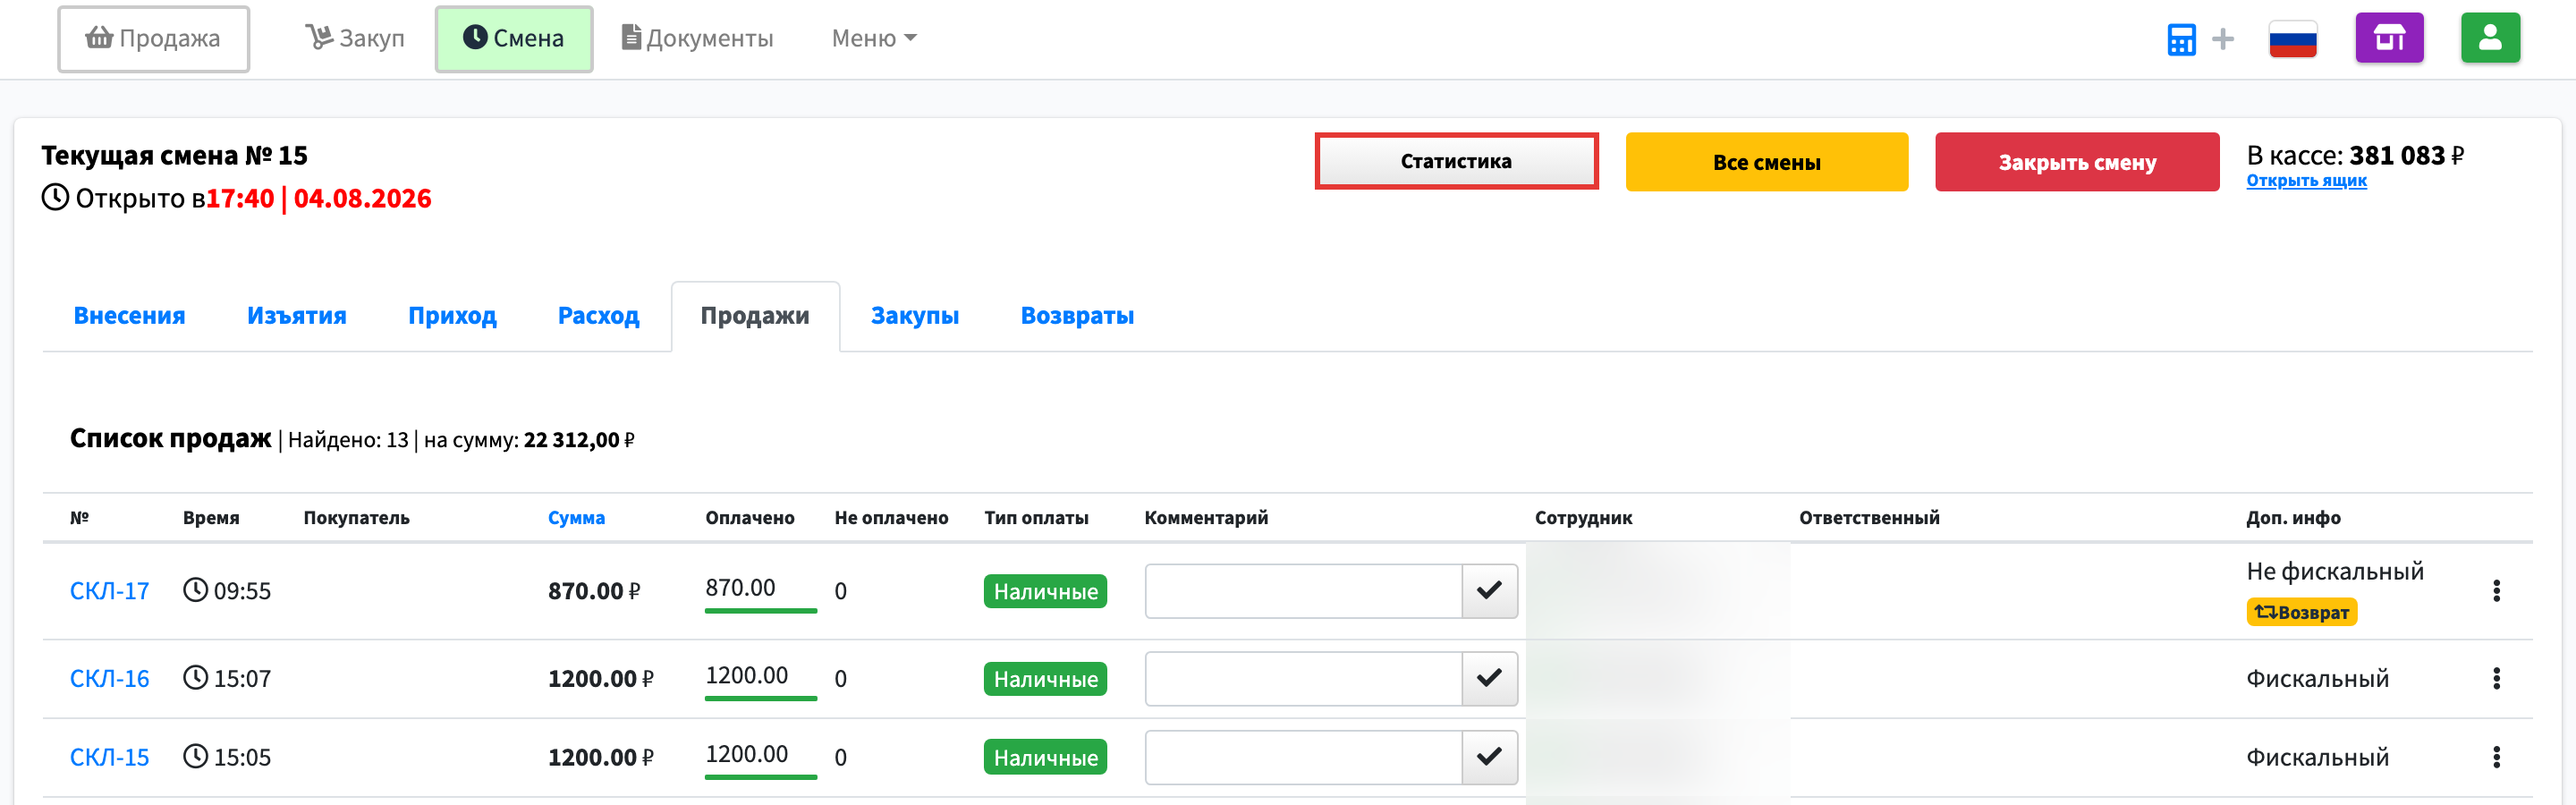Image resolution: width=2576 pixels, height=805 pixels.
Task: Open kebab menu for sale СКЛ-15
Action: 2496,757
